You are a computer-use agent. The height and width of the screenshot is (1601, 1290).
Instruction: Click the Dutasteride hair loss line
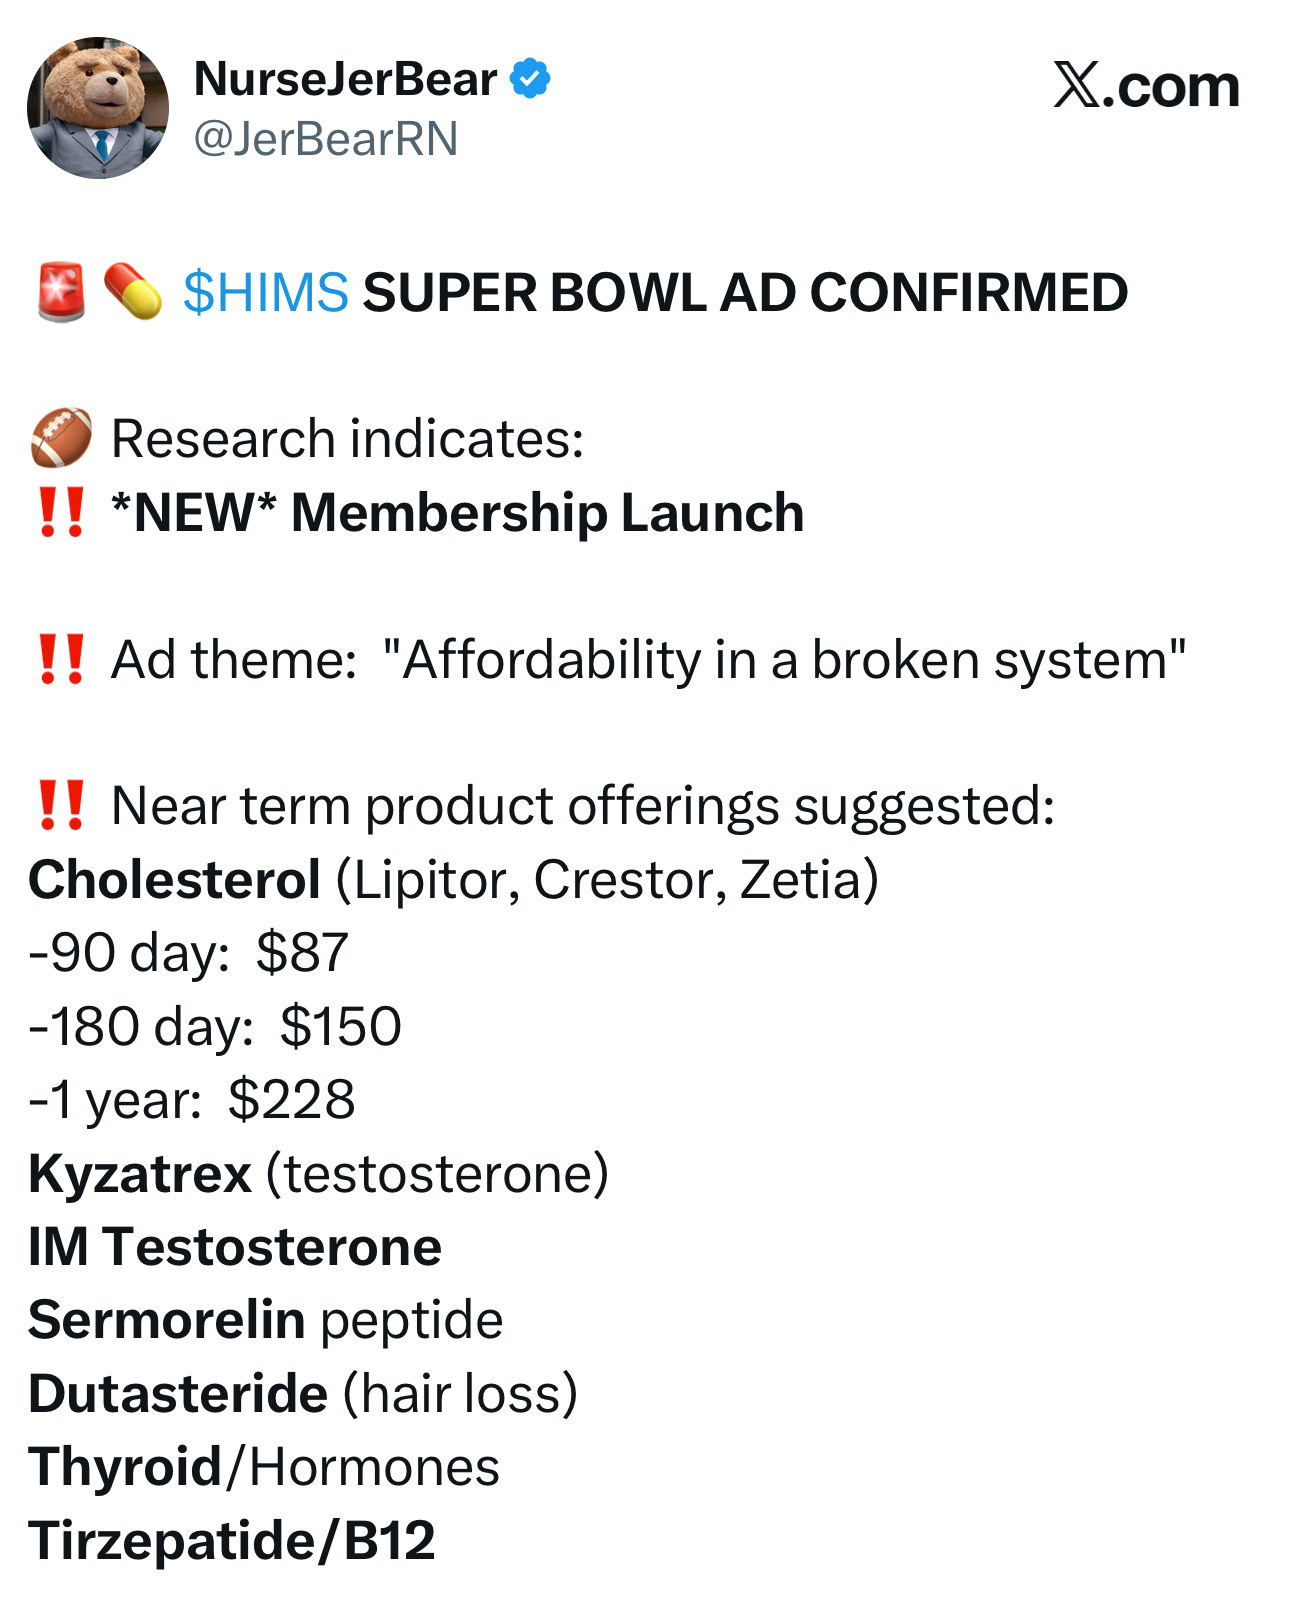pyautogui.click(x=303, y=1393)
